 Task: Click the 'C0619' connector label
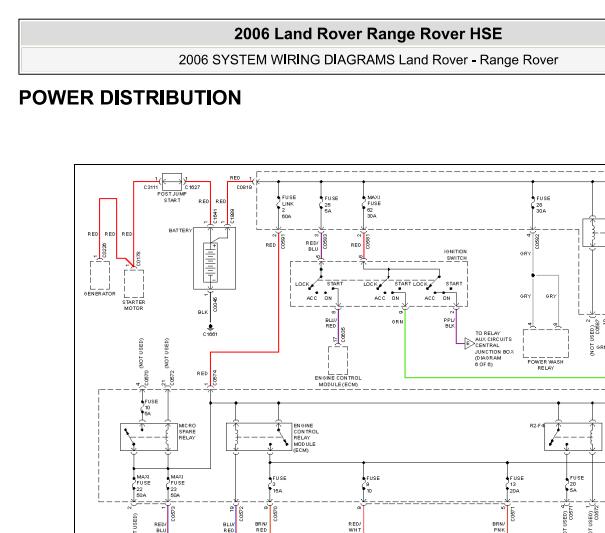[x=244, y=187]
